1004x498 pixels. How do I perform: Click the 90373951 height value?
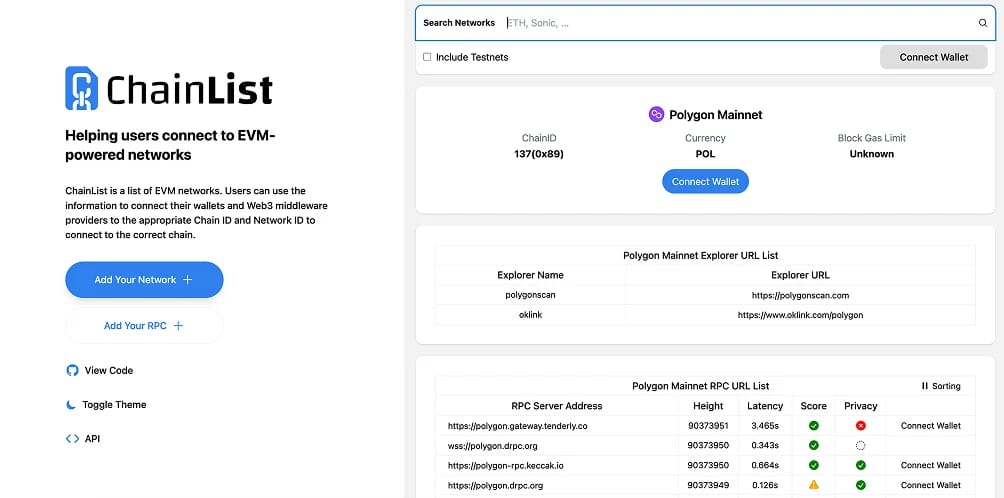click(x=708, y=426)
